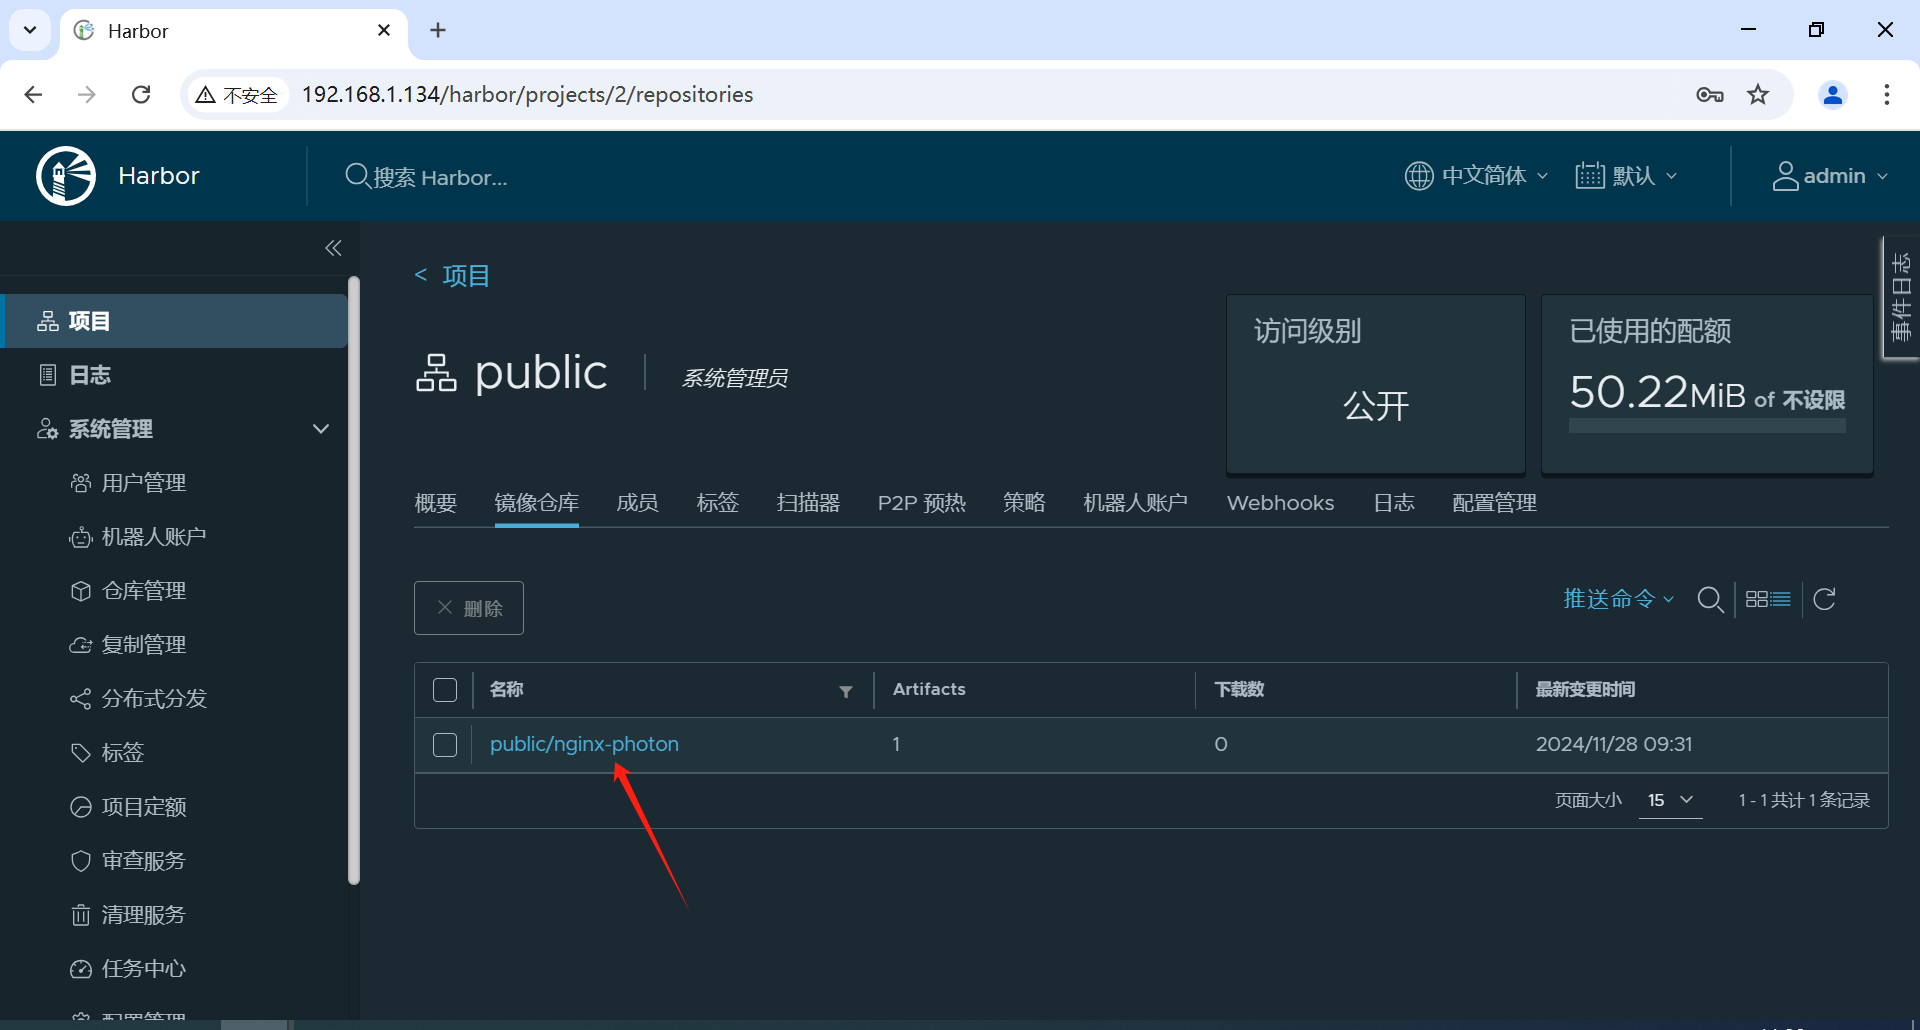Reload the browser page

[141, 94]
